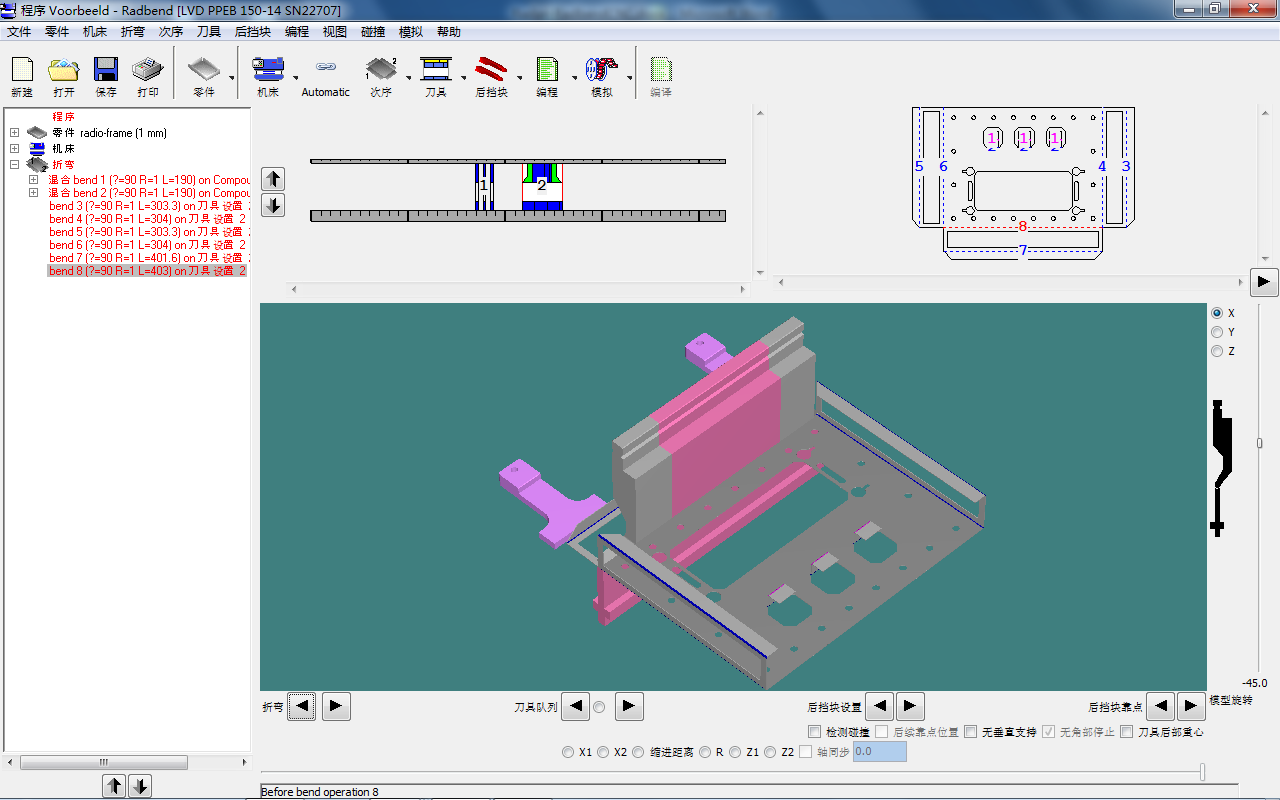Select the Z1 axis radio button
Image resolution: width=1280 pixels, height=800 pixels.
[735, 752]
